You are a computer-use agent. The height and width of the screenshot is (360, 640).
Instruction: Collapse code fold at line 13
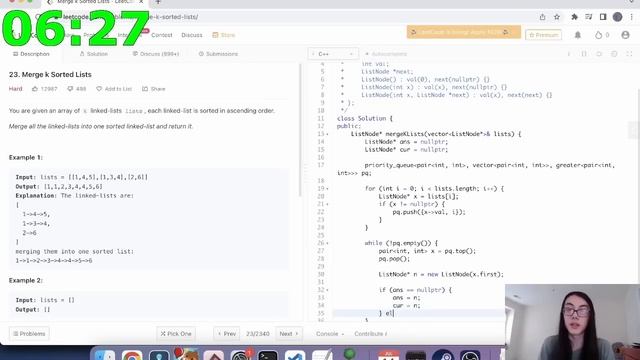(x=327, y=134)
